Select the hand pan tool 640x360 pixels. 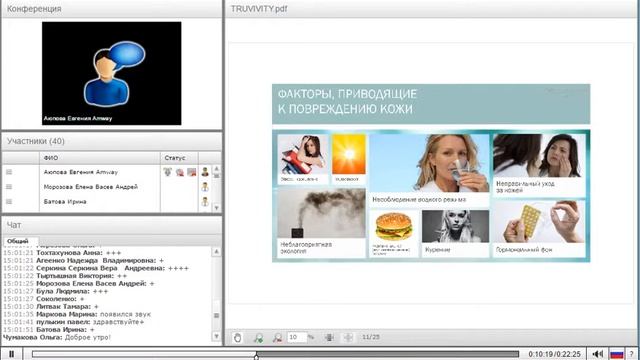coord(237,337)
